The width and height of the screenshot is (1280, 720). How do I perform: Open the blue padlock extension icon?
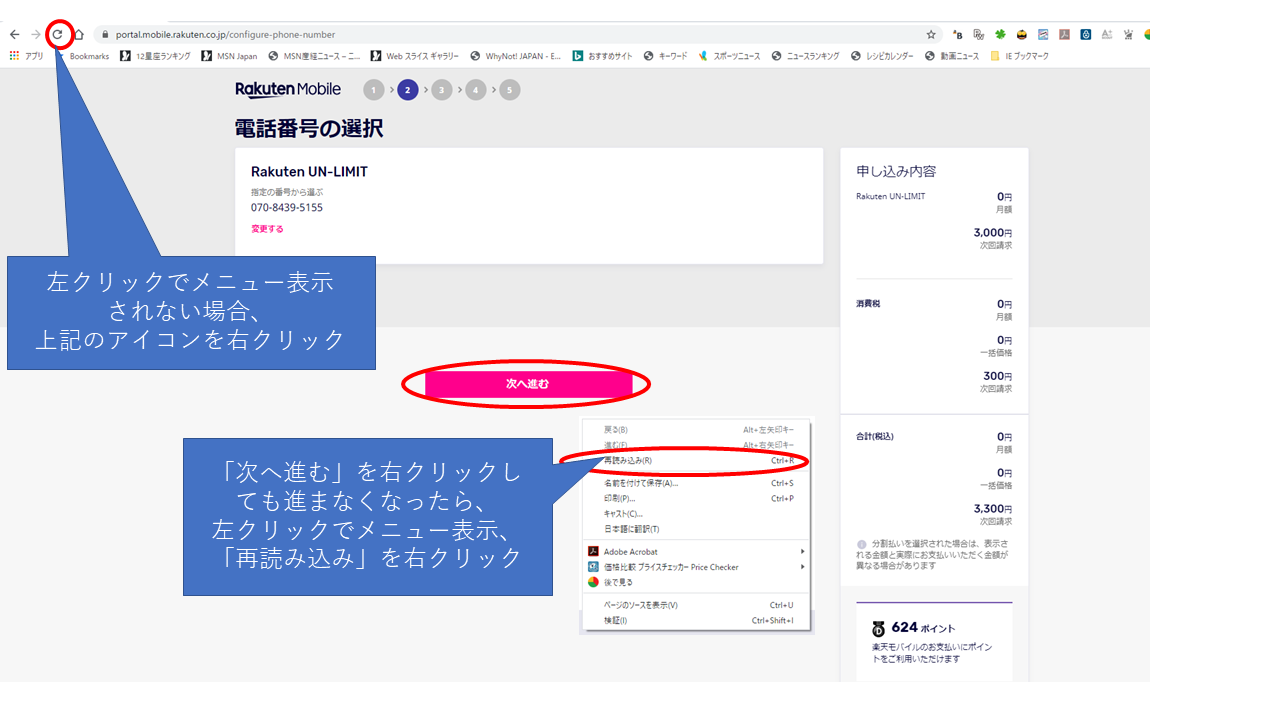click(1086, 34)
